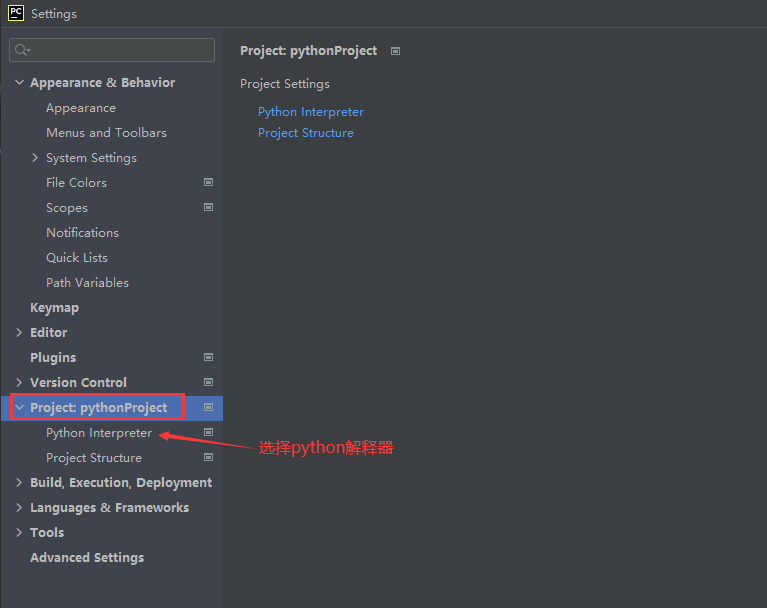The height and width of the screenshot is (608, 767).
Task: Collapse the Appearance & Behavior section
Action: pos(20,82)
